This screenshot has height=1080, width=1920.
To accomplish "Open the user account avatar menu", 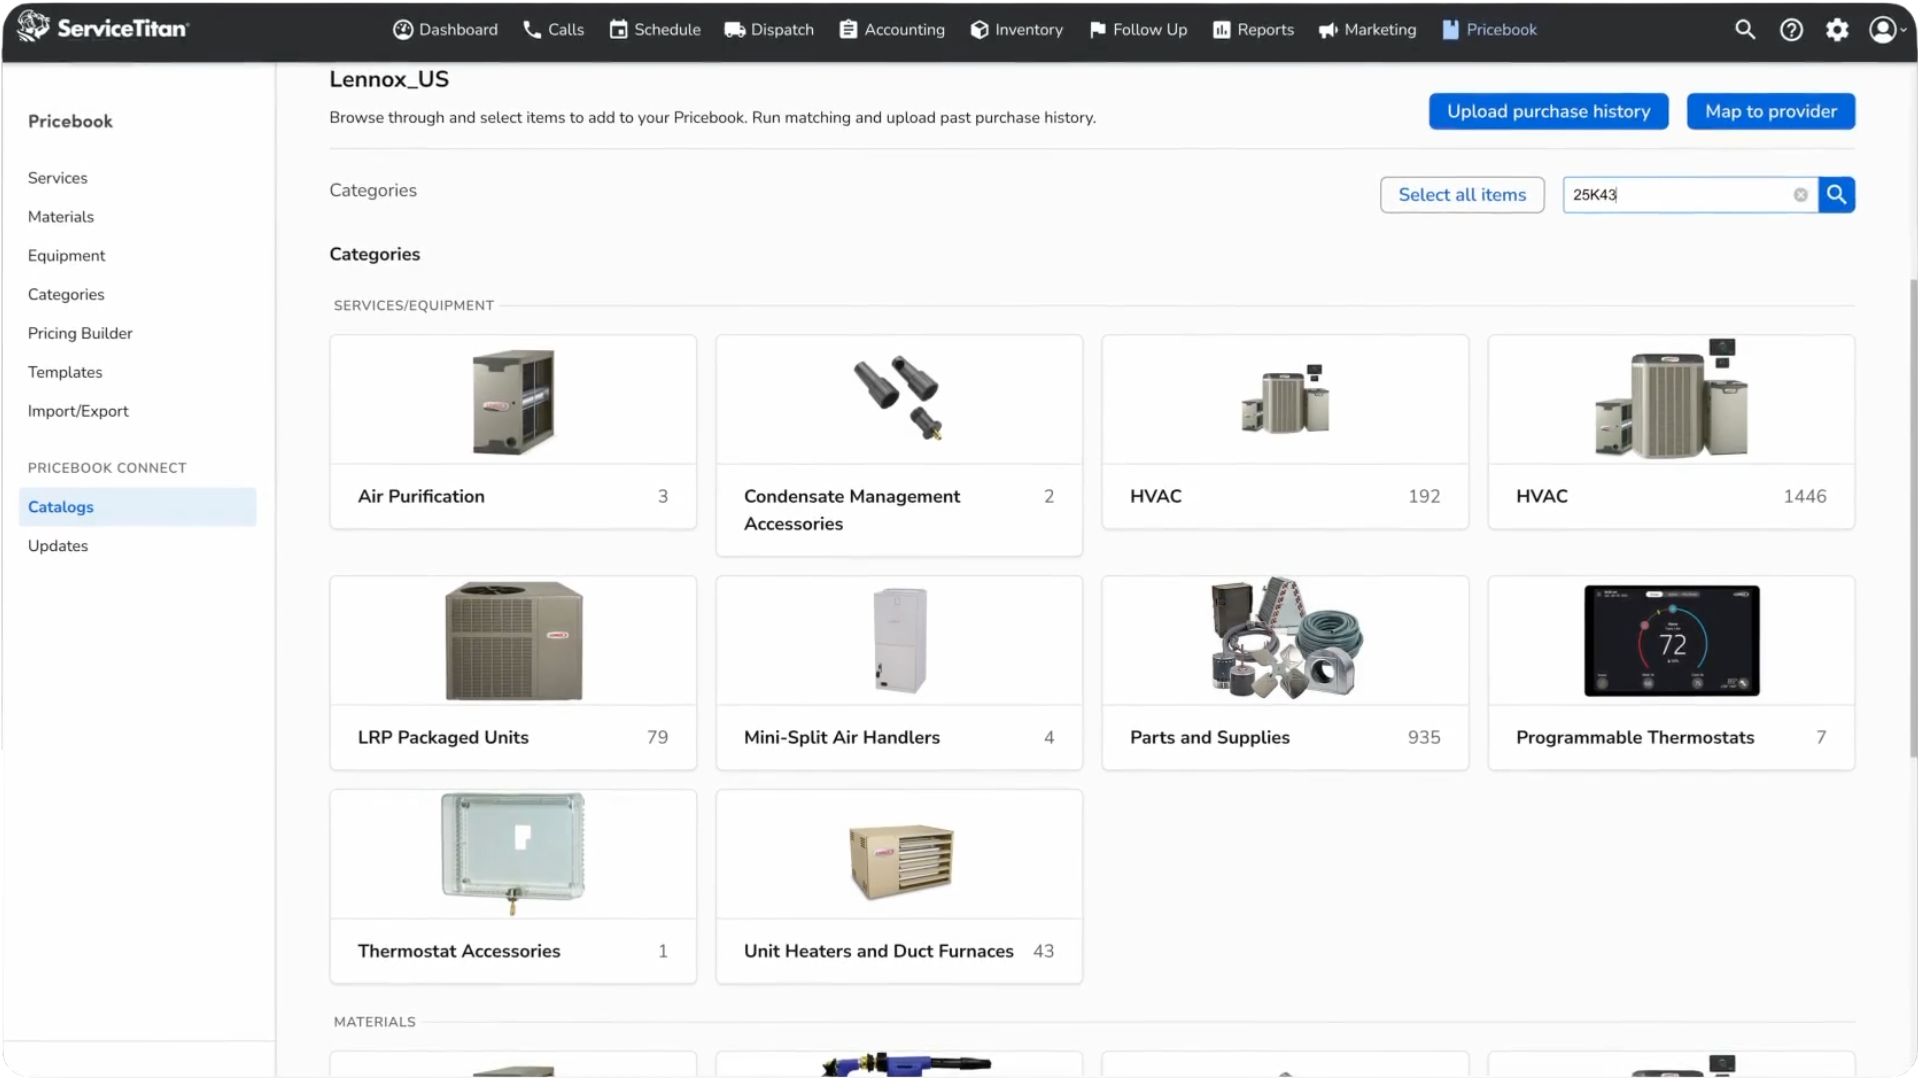I will 1886,30.
